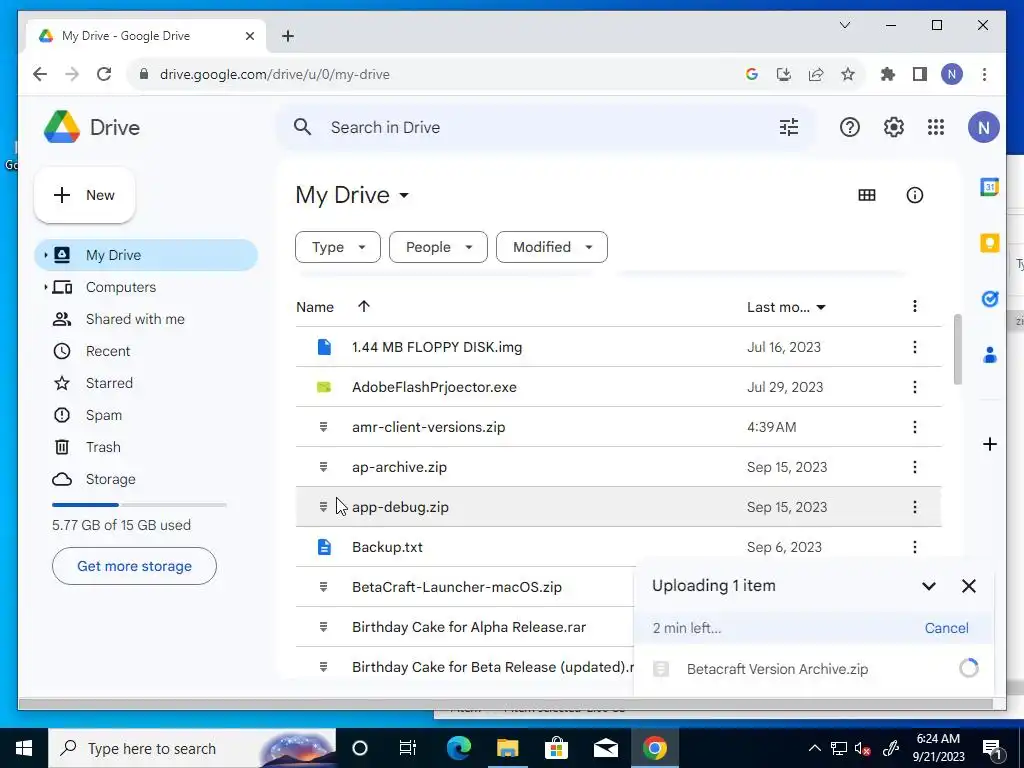Image resolution: width=1024 pixels, height=768 pixels.
Task: Click the New button
Action: click(x=84, y=195)
